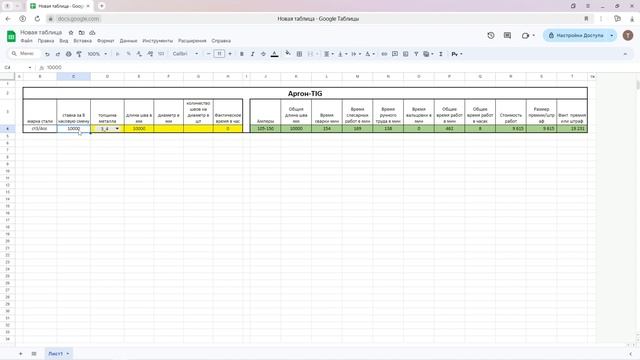640x360 pixels.
Task: Open the Лист1 sheet tab menu arrow
Action: click(x=68, y=353)
